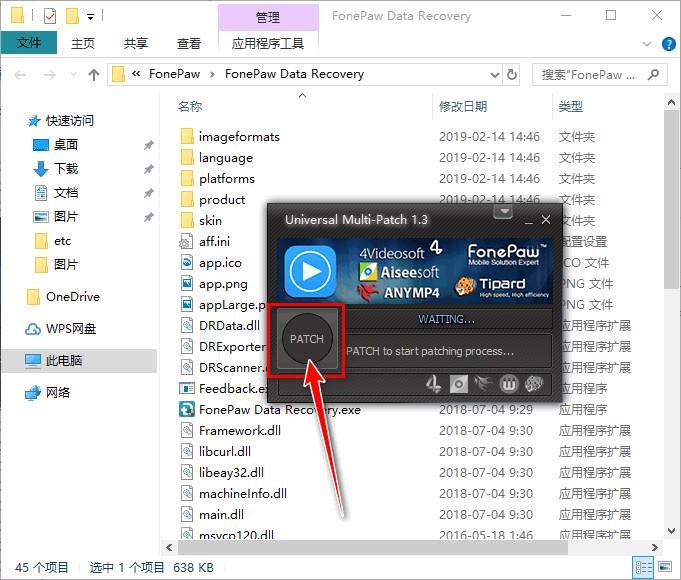Click the search magnifier icon
Image resolution: width=681 pixels, height=580 pixels.
coord(653,75)
